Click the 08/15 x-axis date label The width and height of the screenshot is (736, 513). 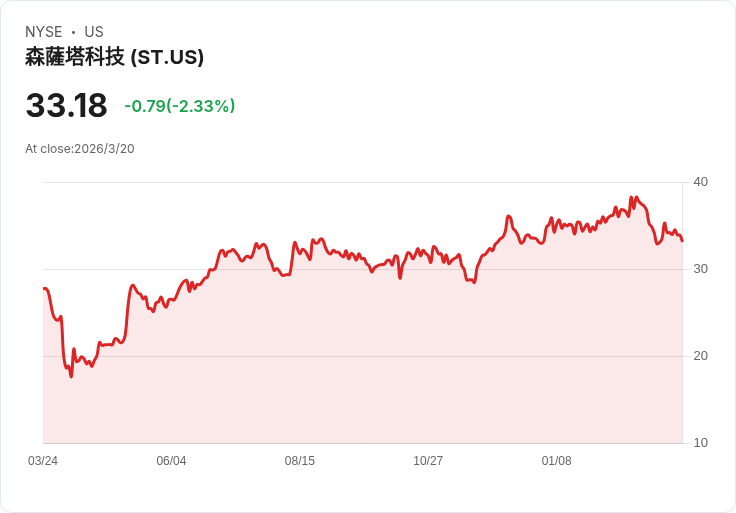tap(299, 460)
